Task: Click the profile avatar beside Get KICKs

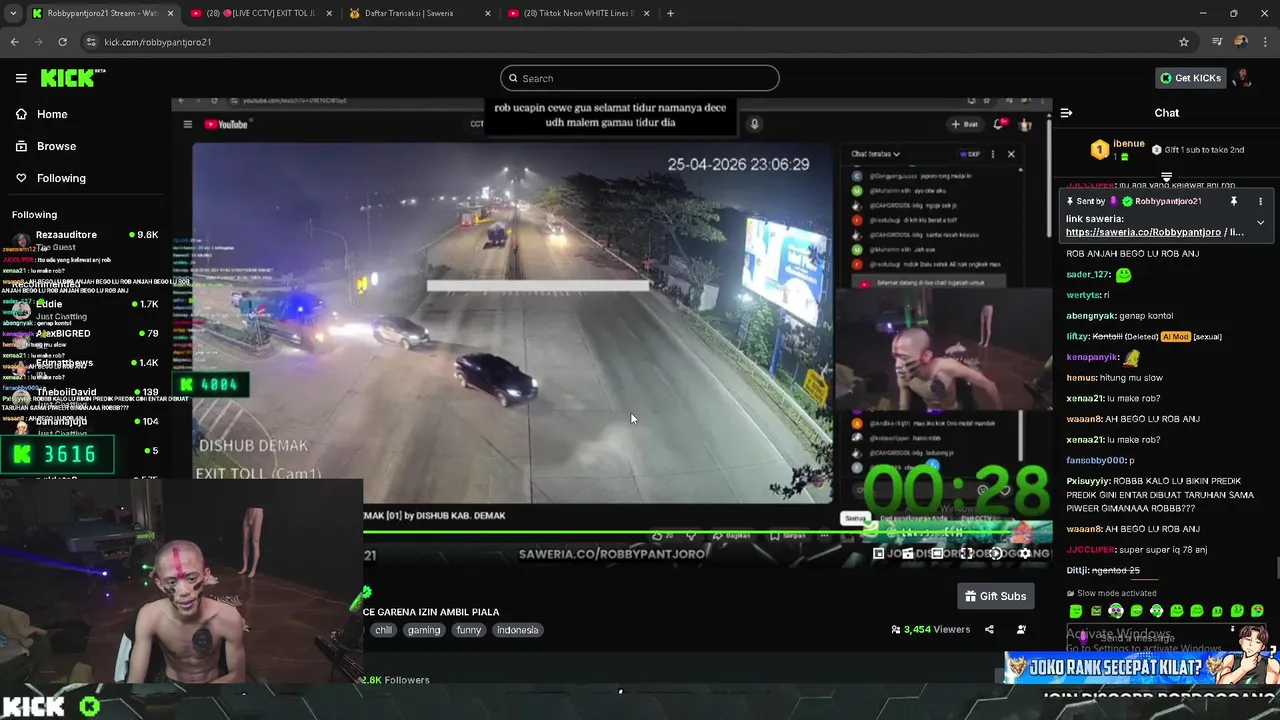Action: coord(1242,78)
